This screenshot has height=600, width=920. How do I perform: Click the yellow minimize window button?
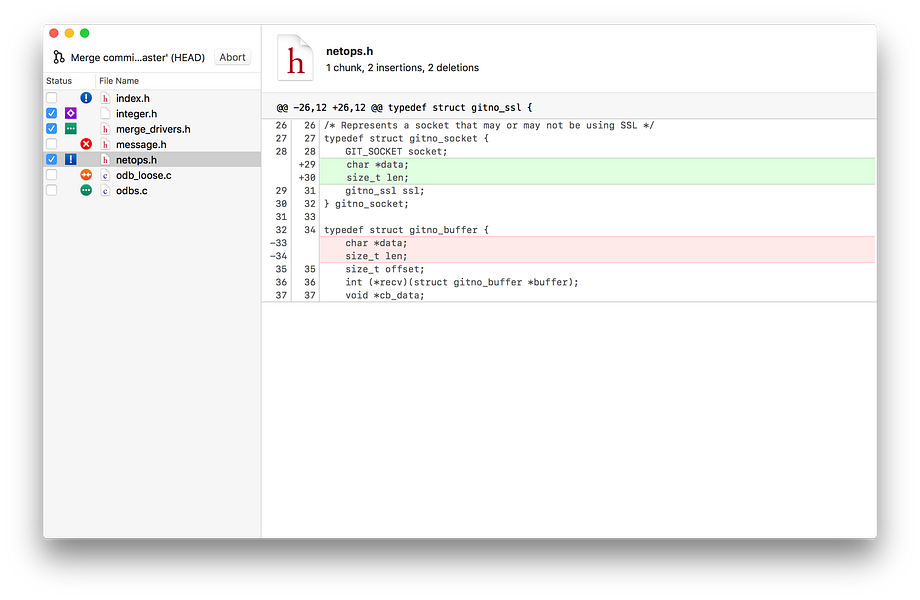[x=69, y=33]
